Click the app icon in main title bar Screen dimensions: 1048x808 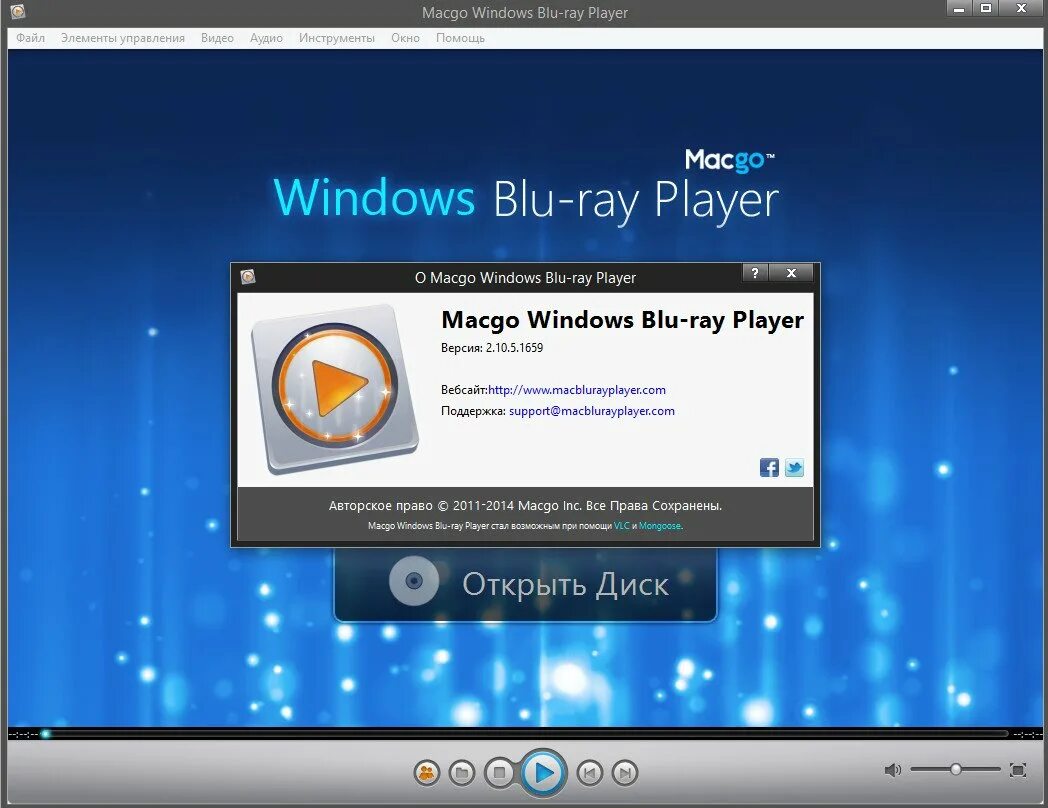tap(18, 11)
